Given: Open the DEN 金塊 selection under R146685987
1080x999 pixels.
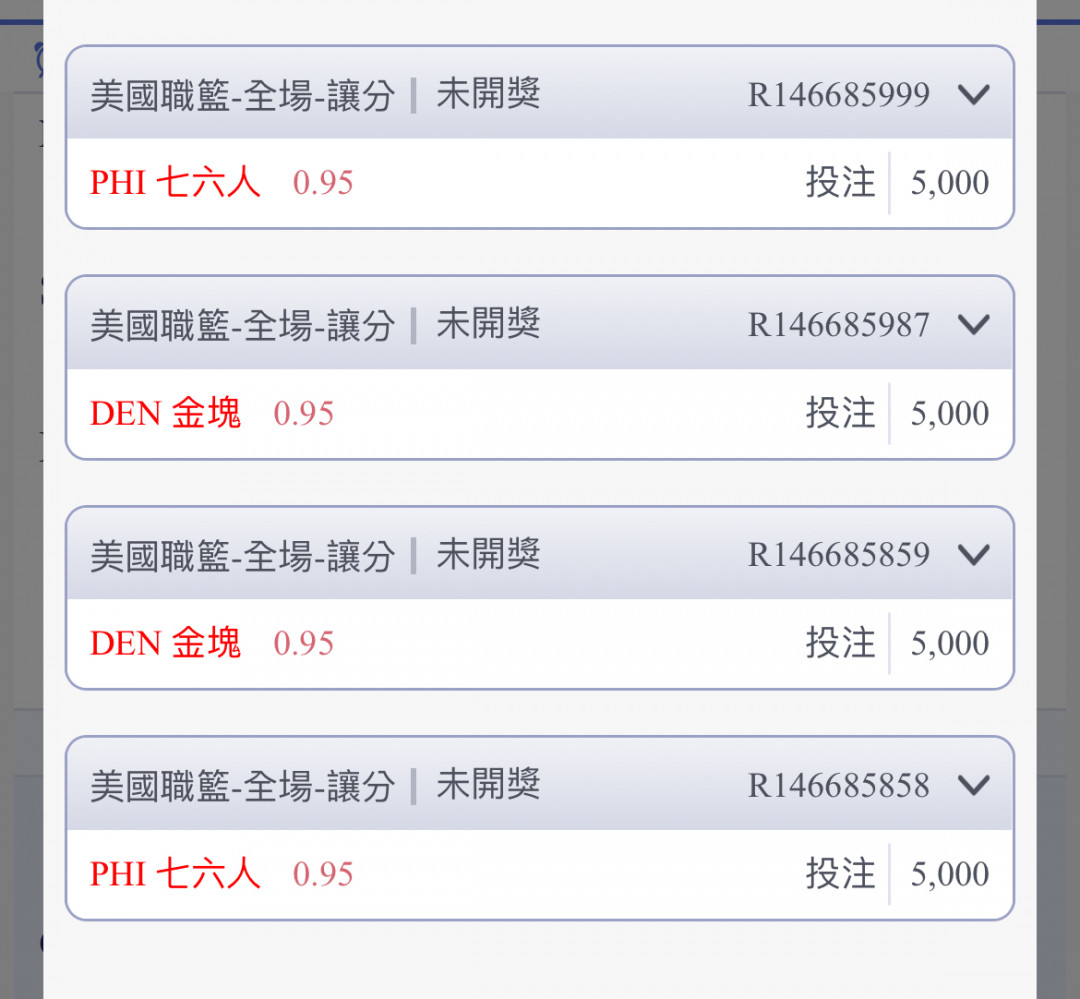Looking at the screenshot, I should (165, 413).
